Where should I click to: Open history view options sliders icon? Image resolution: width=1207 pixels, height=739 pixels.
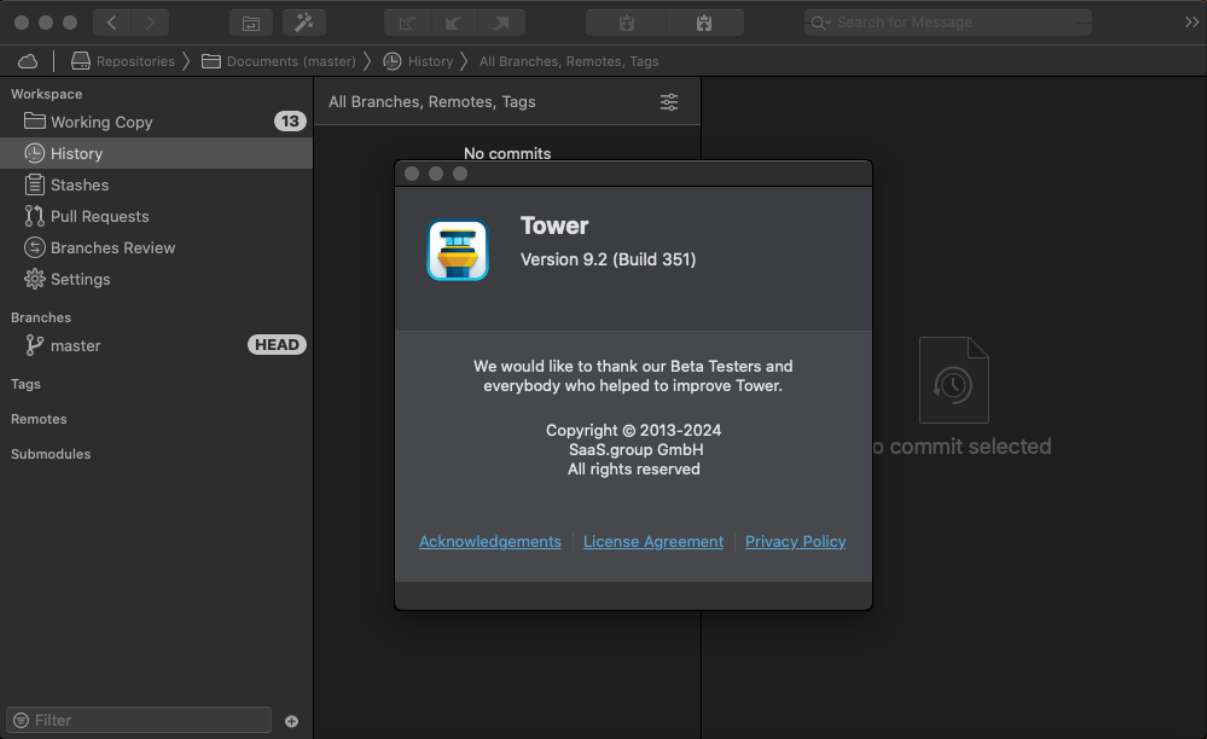669,102
